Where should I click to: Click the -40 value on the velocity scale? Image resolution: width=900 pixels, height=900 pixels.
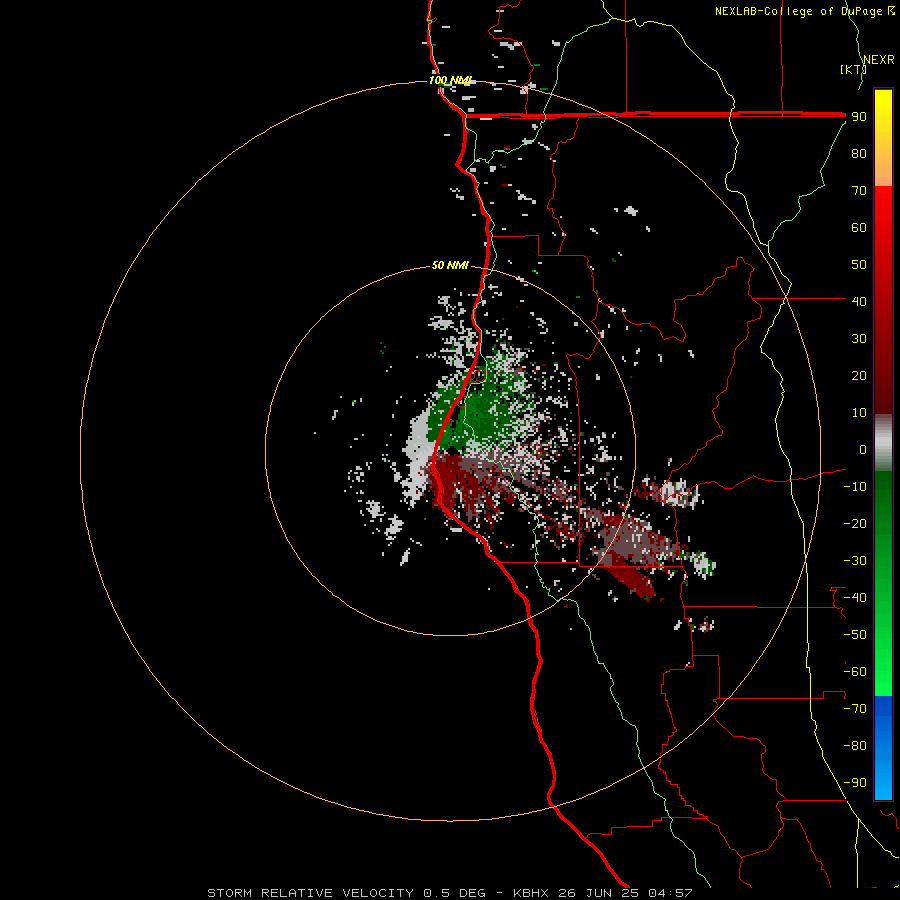pyautogui.click(x=855, y=598)
